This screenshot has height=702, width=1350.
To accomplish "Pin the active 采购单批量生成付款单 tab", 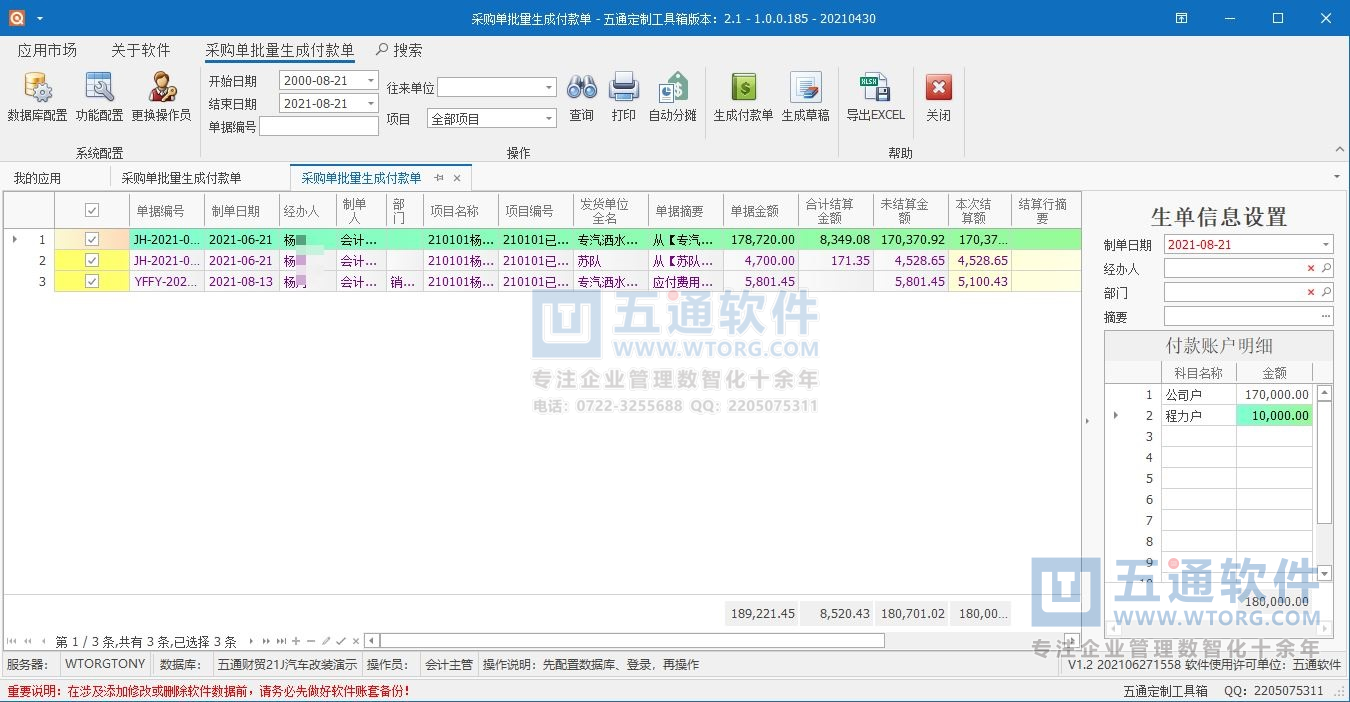I will [439, 178].
